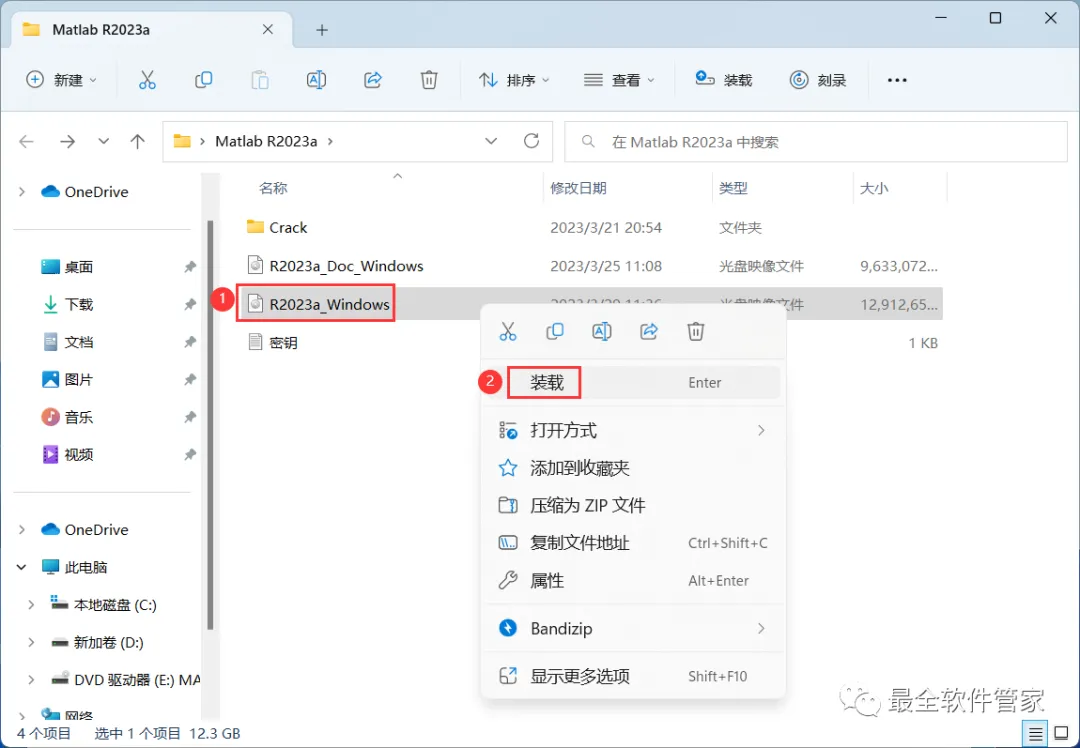Click the Rename icon in the context menu

[x=601, y=332]
